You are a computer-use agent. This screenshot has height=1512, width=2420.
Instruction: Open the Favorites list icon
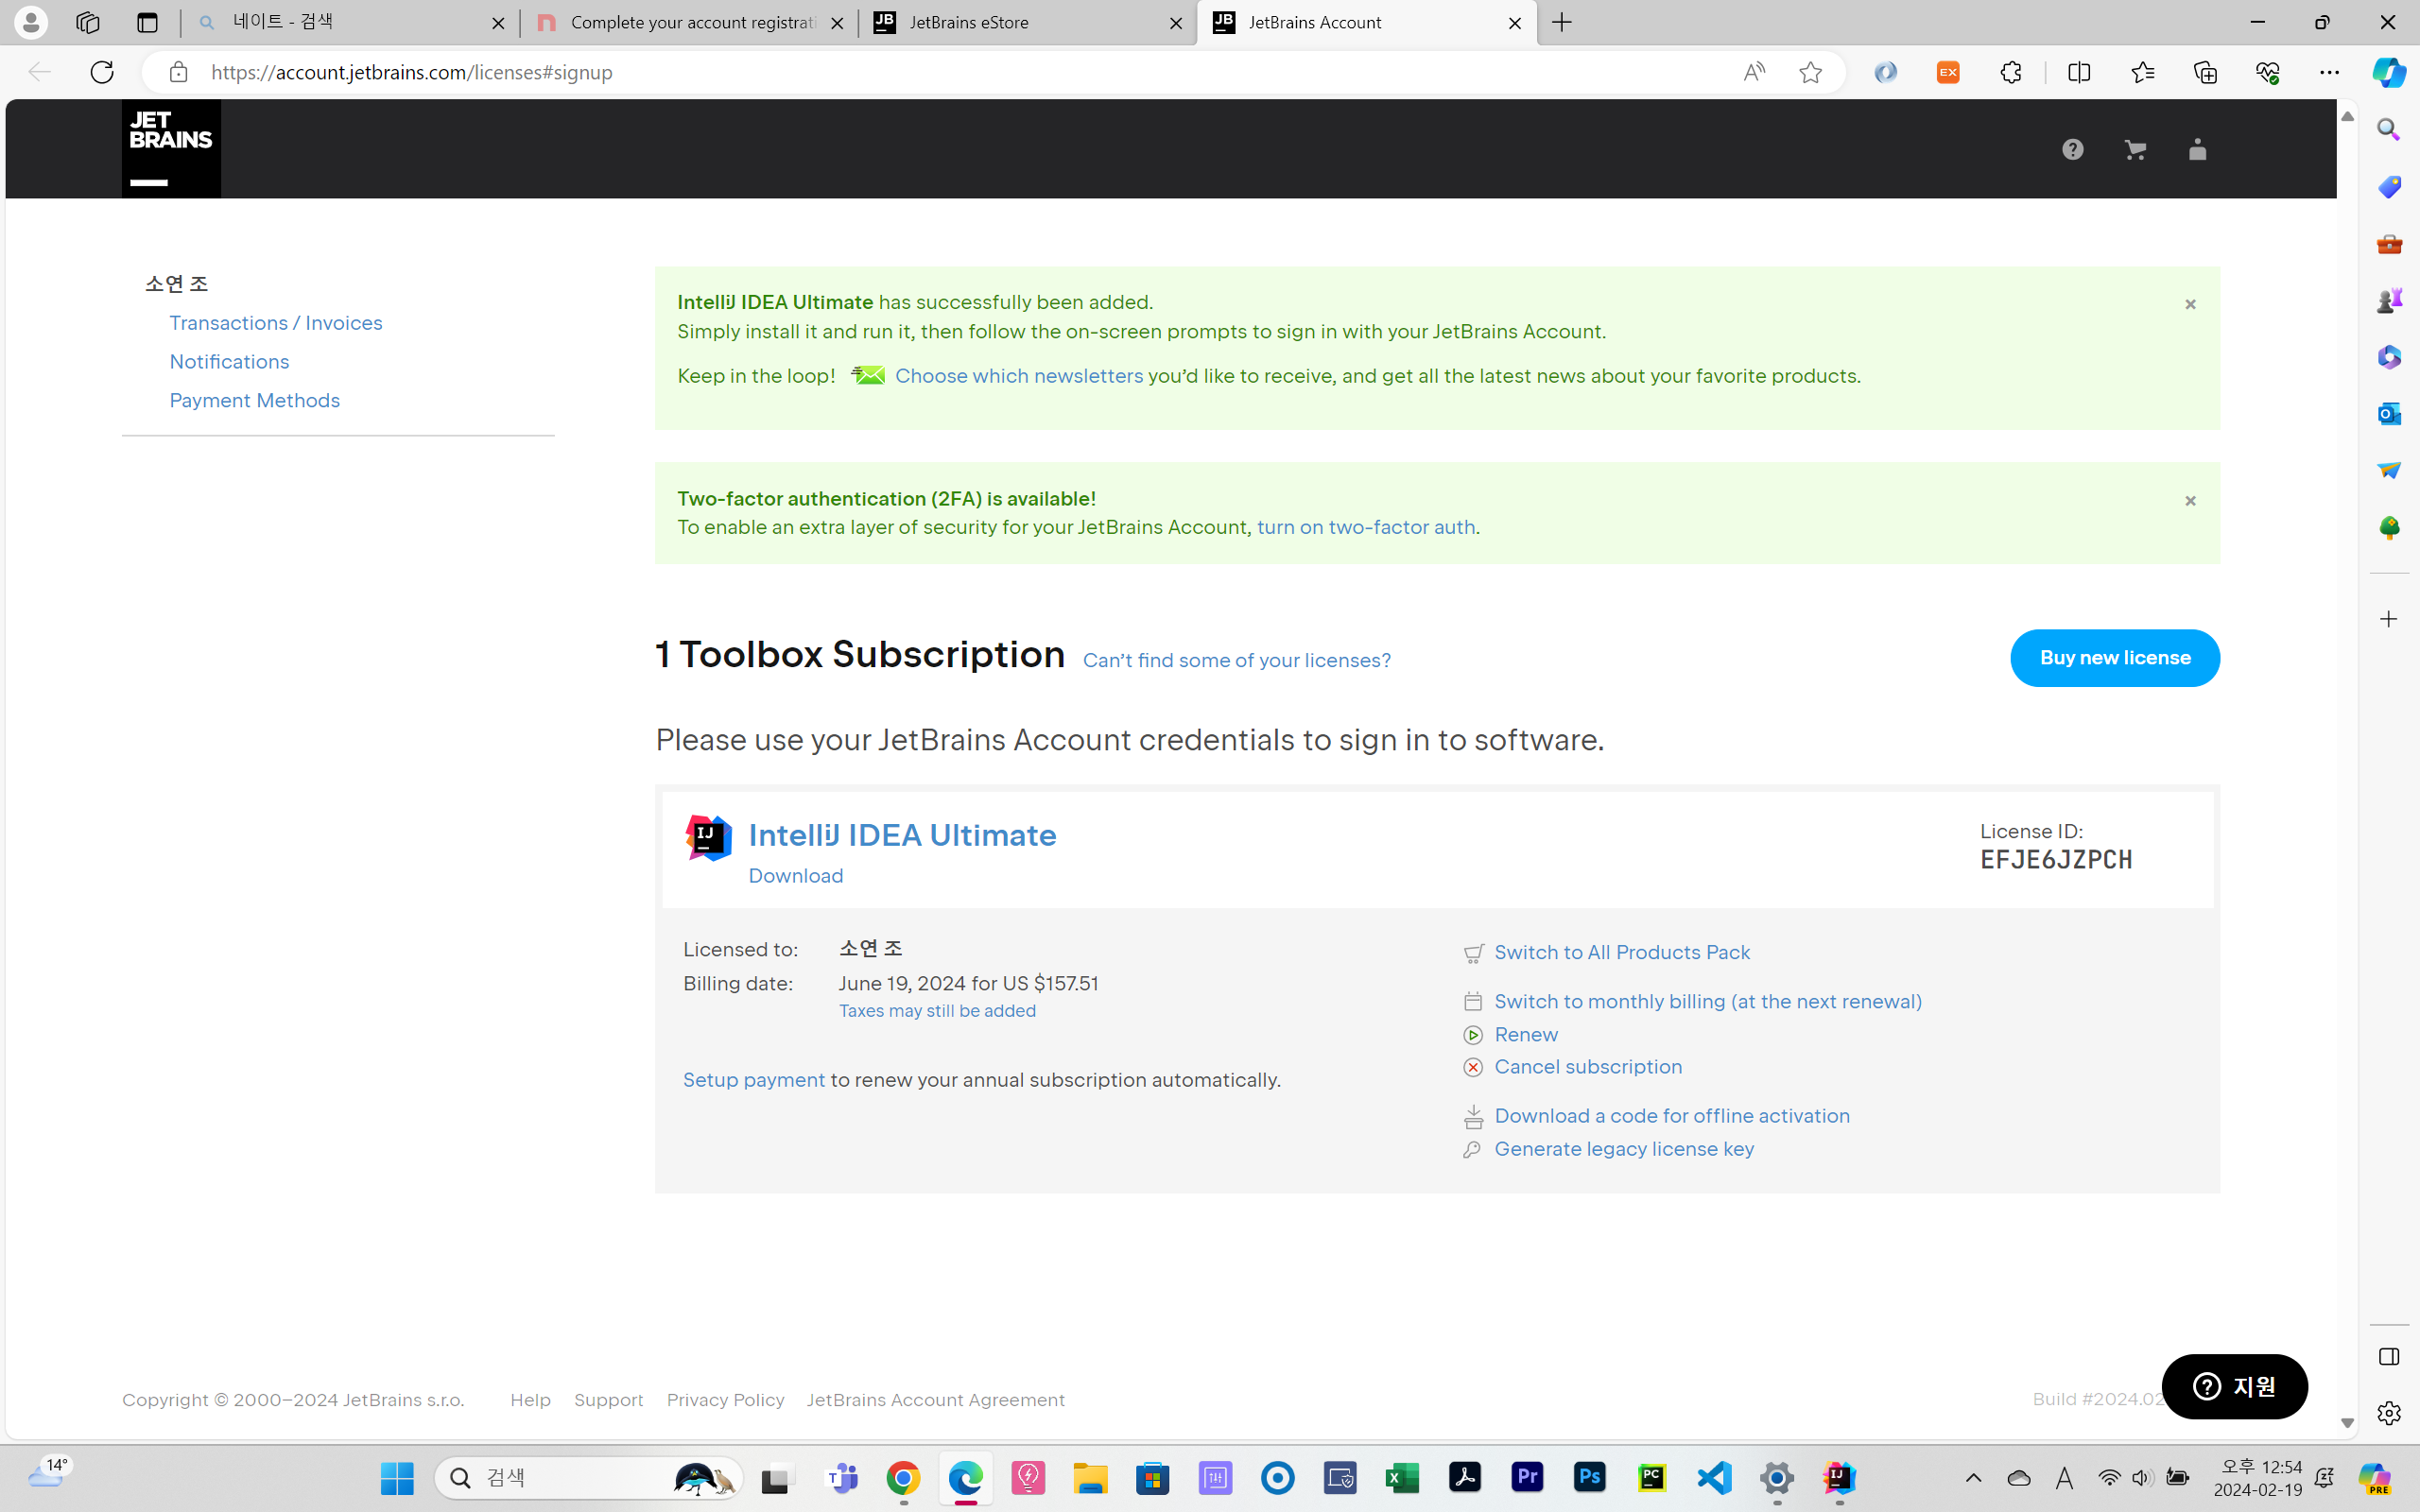click(x=2142, y=72)
